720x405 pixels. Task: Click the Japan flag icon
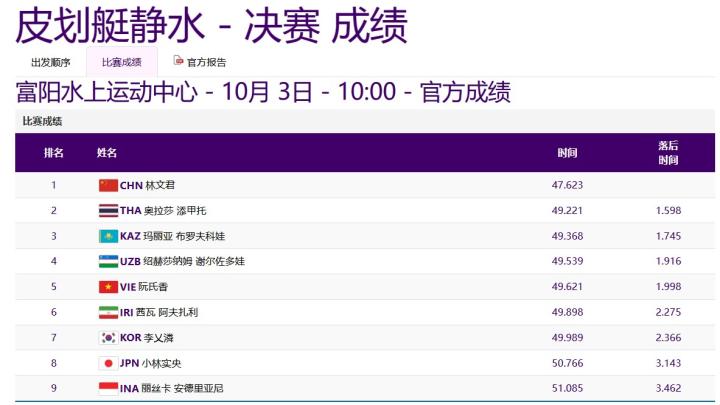pos(108,363)
